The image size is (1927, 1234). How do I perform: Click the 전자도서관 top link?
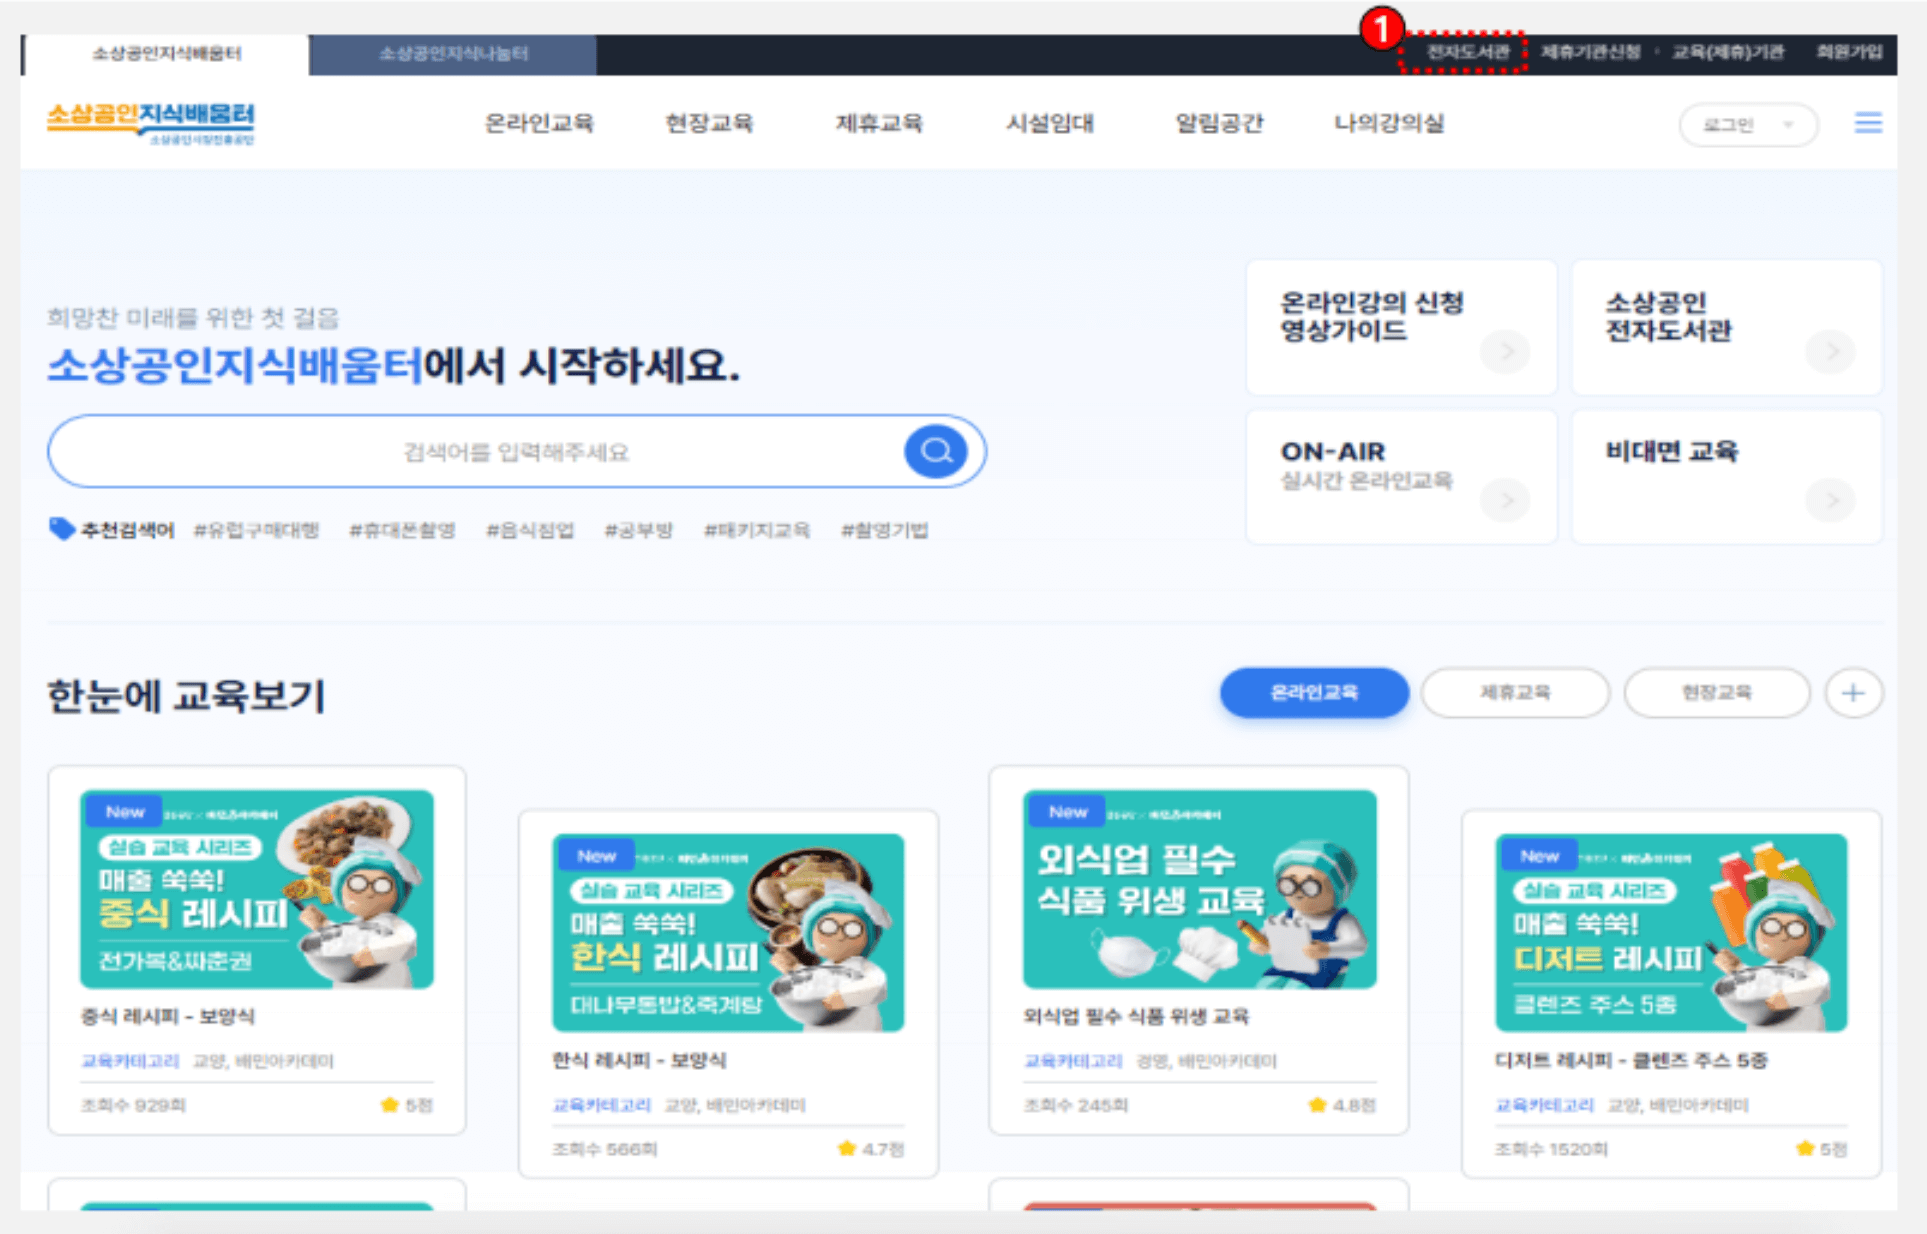(x=1466, y=52)
